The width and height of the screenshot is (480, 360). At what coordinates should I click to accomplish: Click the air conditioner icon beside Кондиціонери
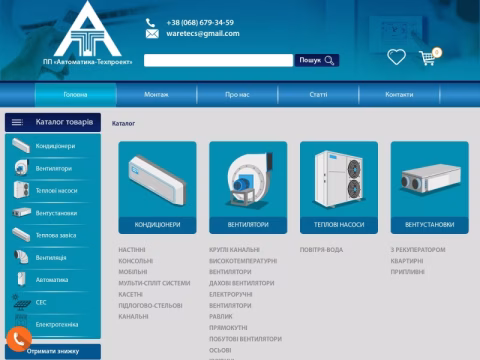point(21,146)
